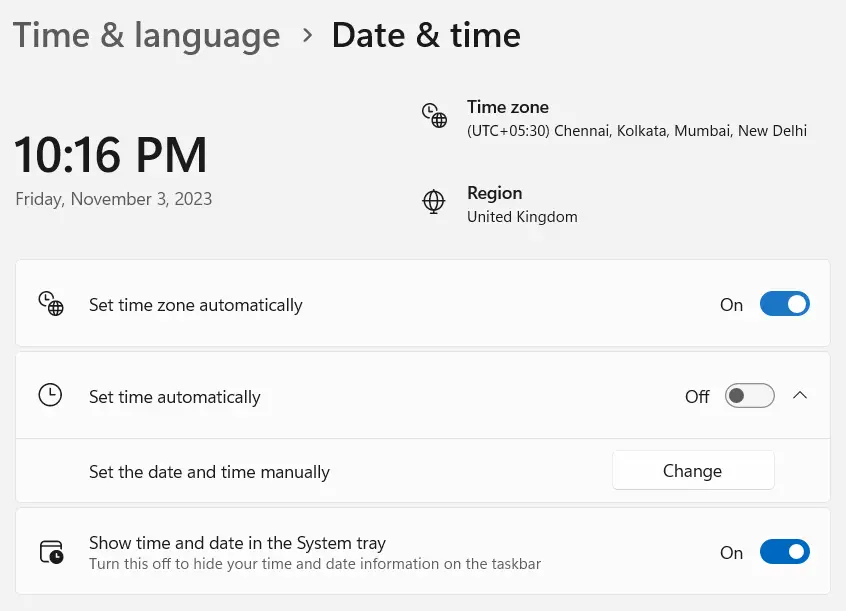The image size is (846, 611).
Task: Click the calendar-clock icon for System tray setting
Action: pyautogui.click(x=51, y=552)
